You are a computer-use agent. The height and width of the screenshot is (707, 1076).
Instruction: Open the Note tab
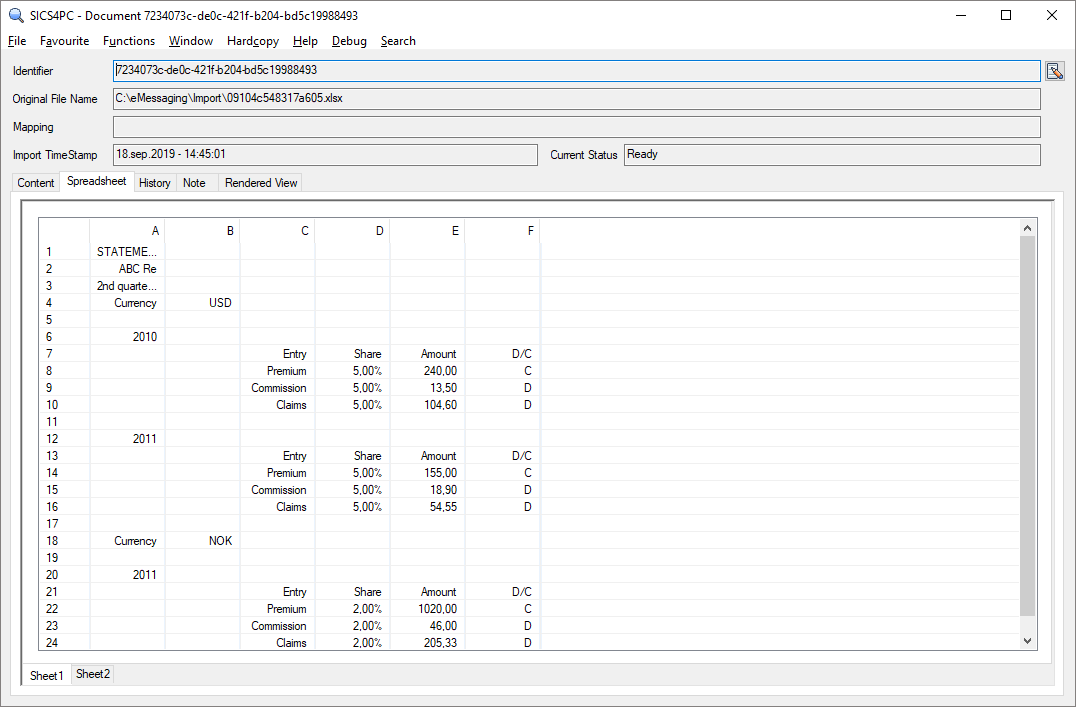(x=194, y=182)
